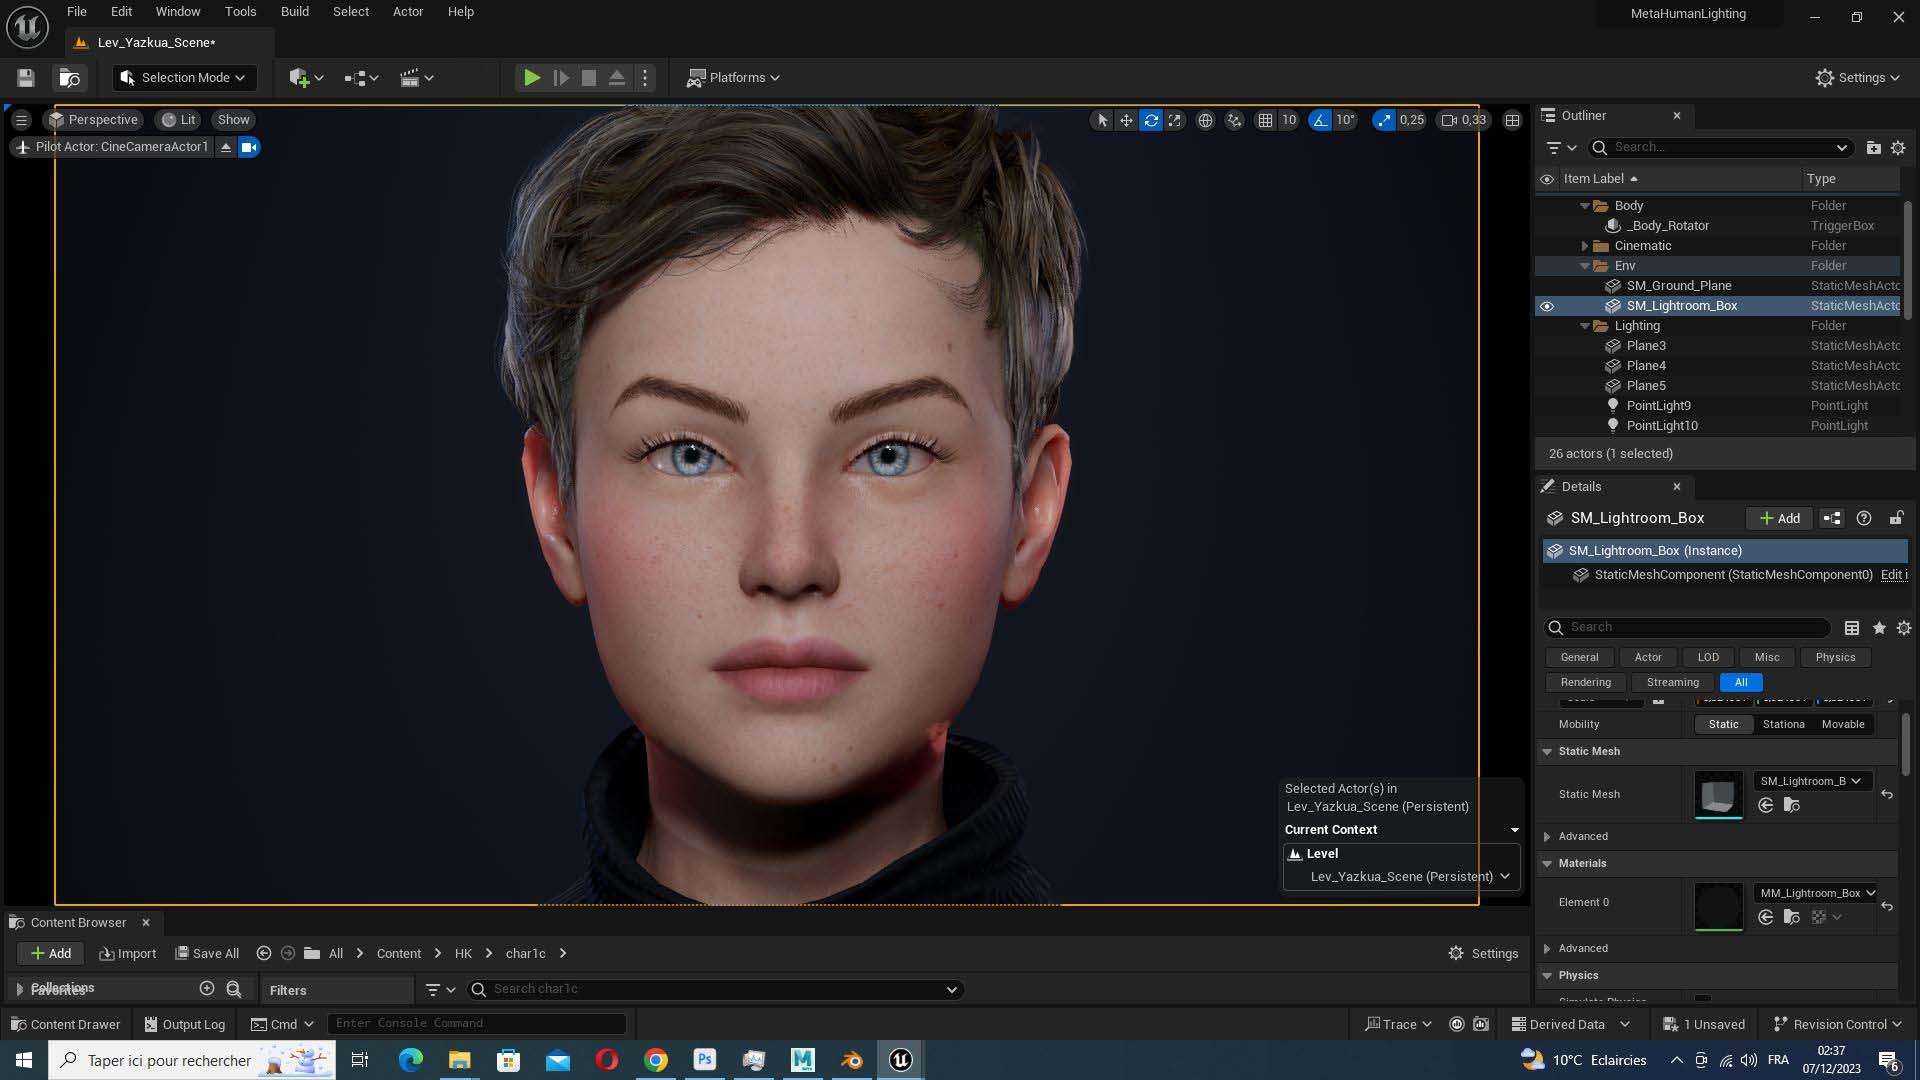
Task: Toggle grid snapping in the viewport
Action: [1265, 120]
